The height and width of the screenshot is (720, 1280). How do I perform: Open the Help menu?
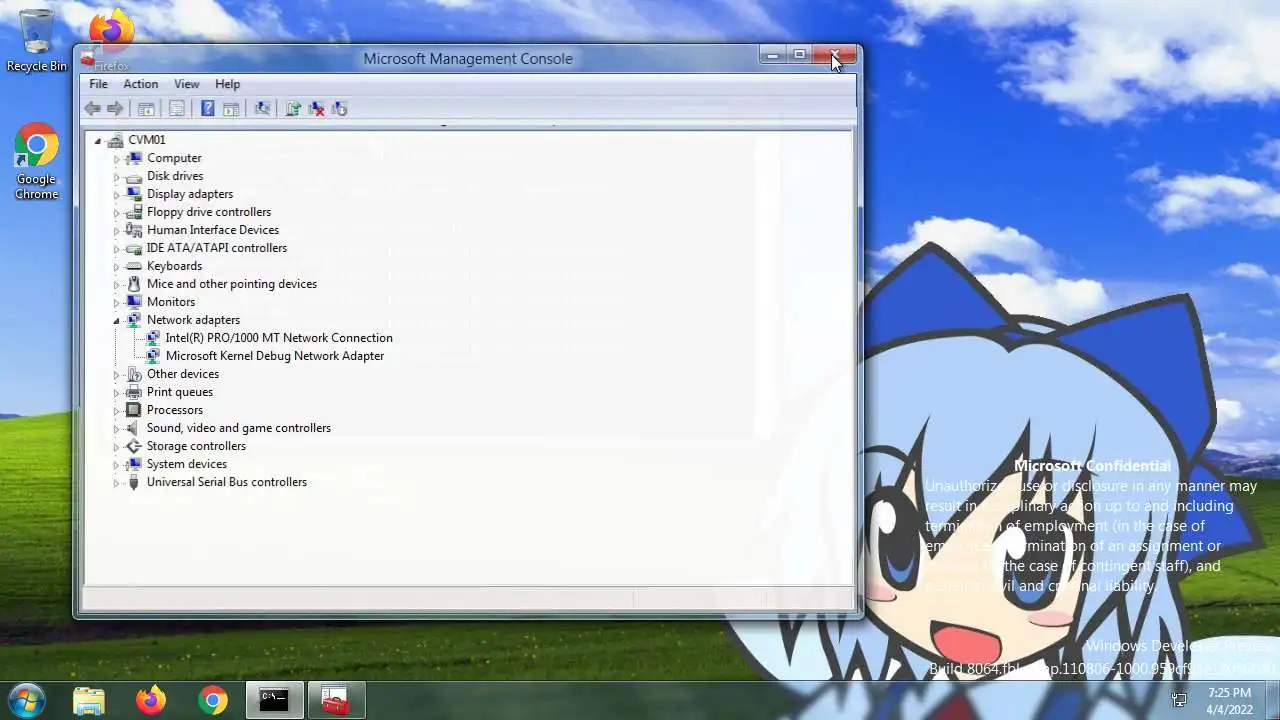click(228, 84)
